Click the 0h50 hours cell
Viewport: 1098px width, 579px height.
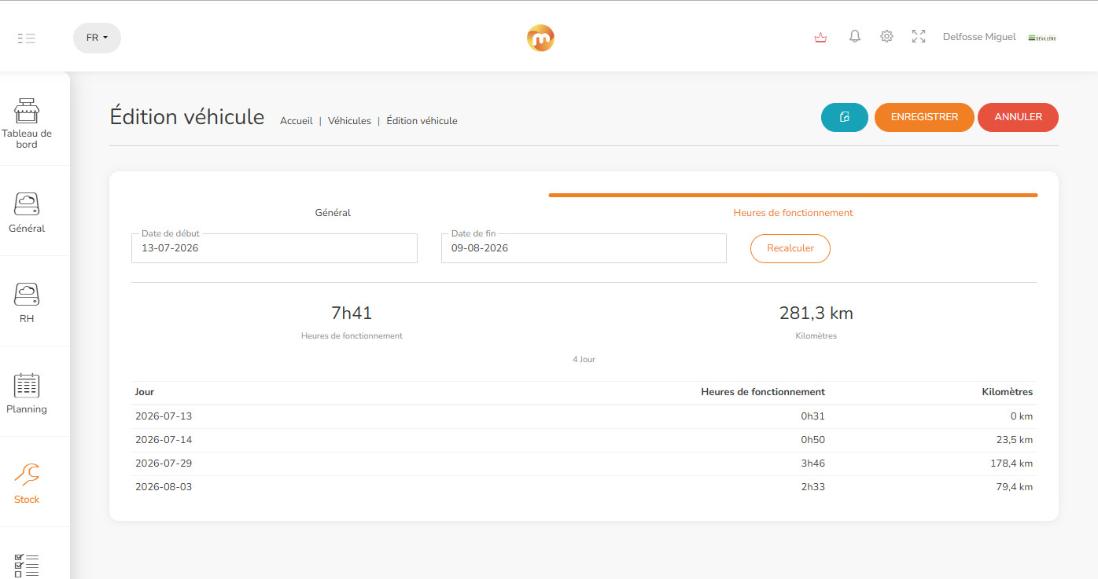click(x=813, y=440)
